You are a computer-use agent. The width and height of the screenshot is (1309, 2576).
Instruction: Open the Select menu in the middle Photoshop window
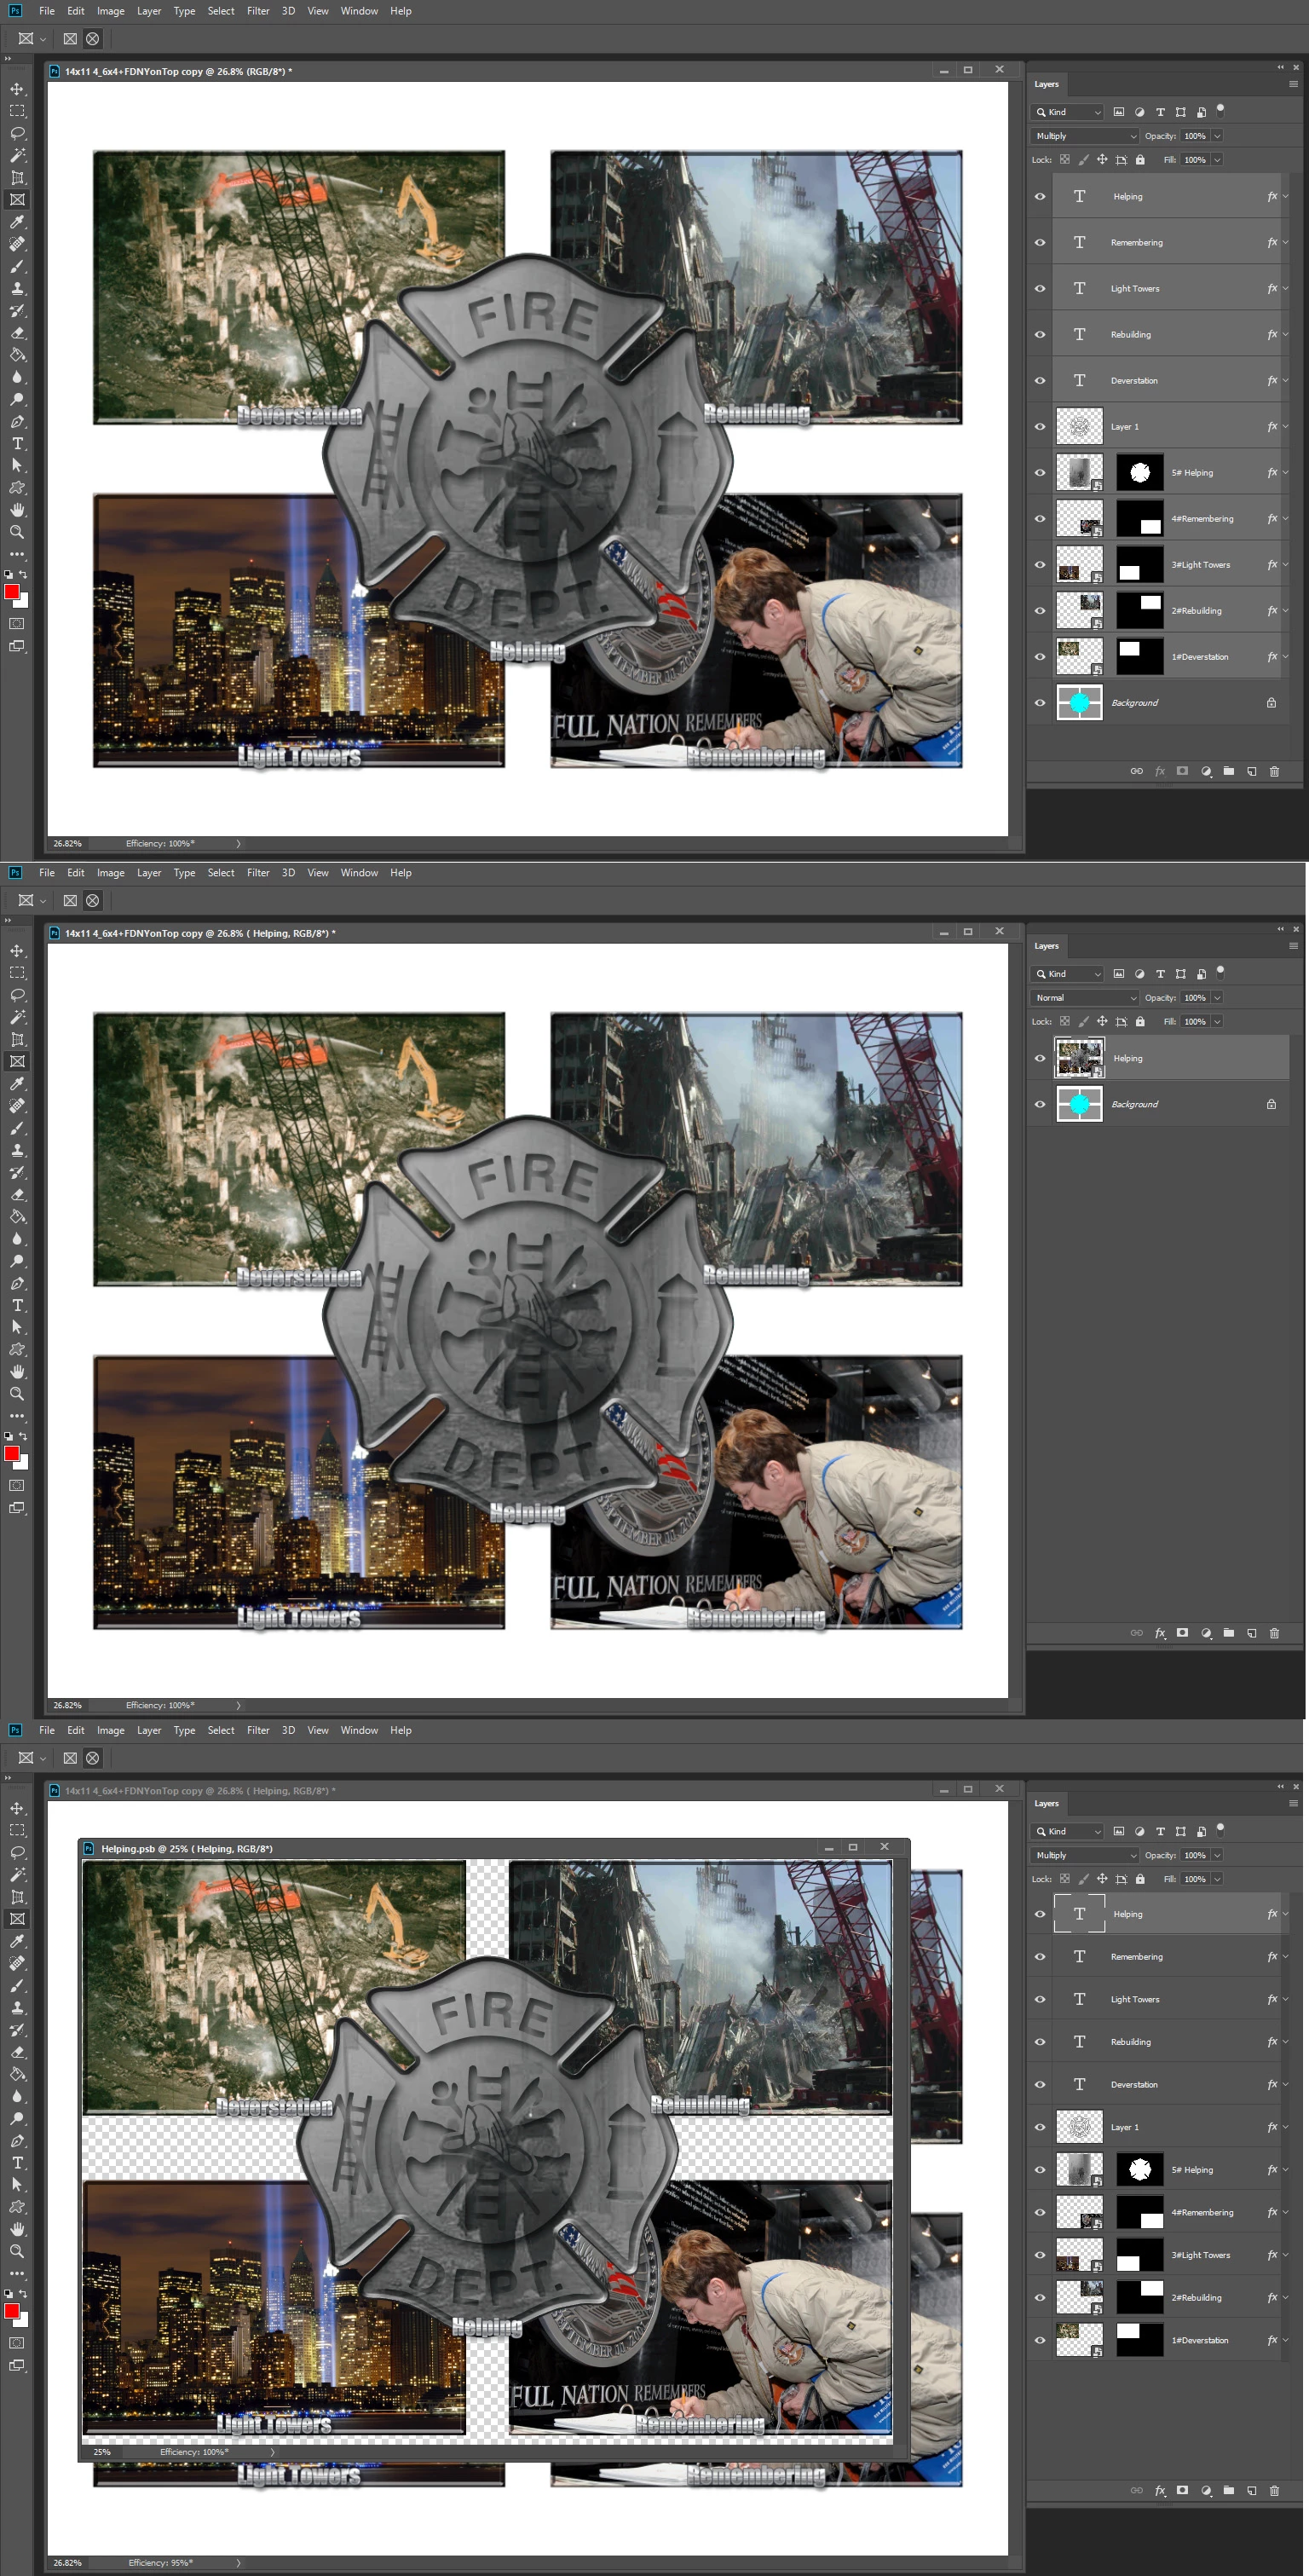click(x=221, y=873)
